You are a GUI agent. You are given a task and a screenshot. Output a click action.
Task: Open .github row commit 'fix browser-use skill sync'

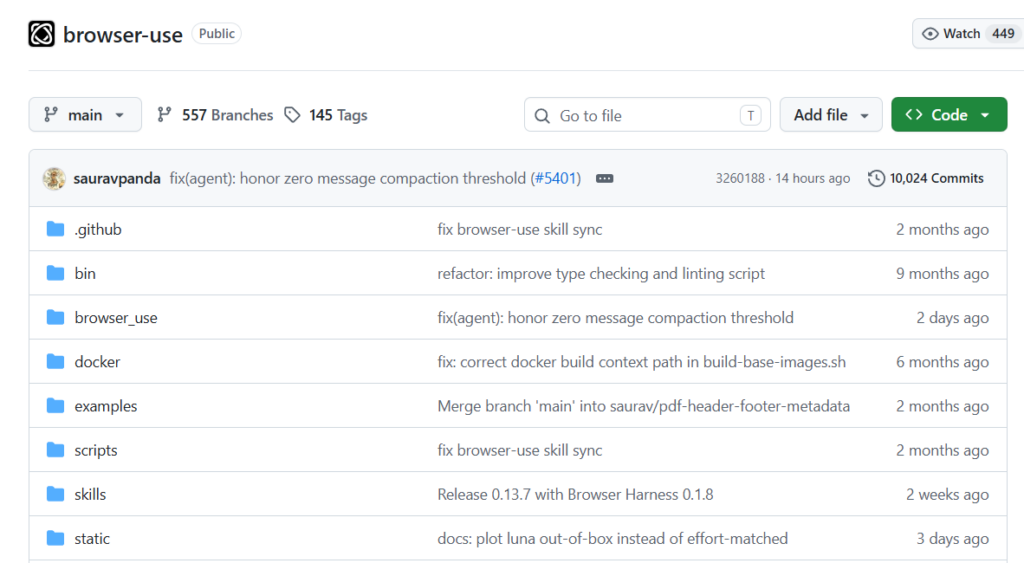tap(520, 229)
